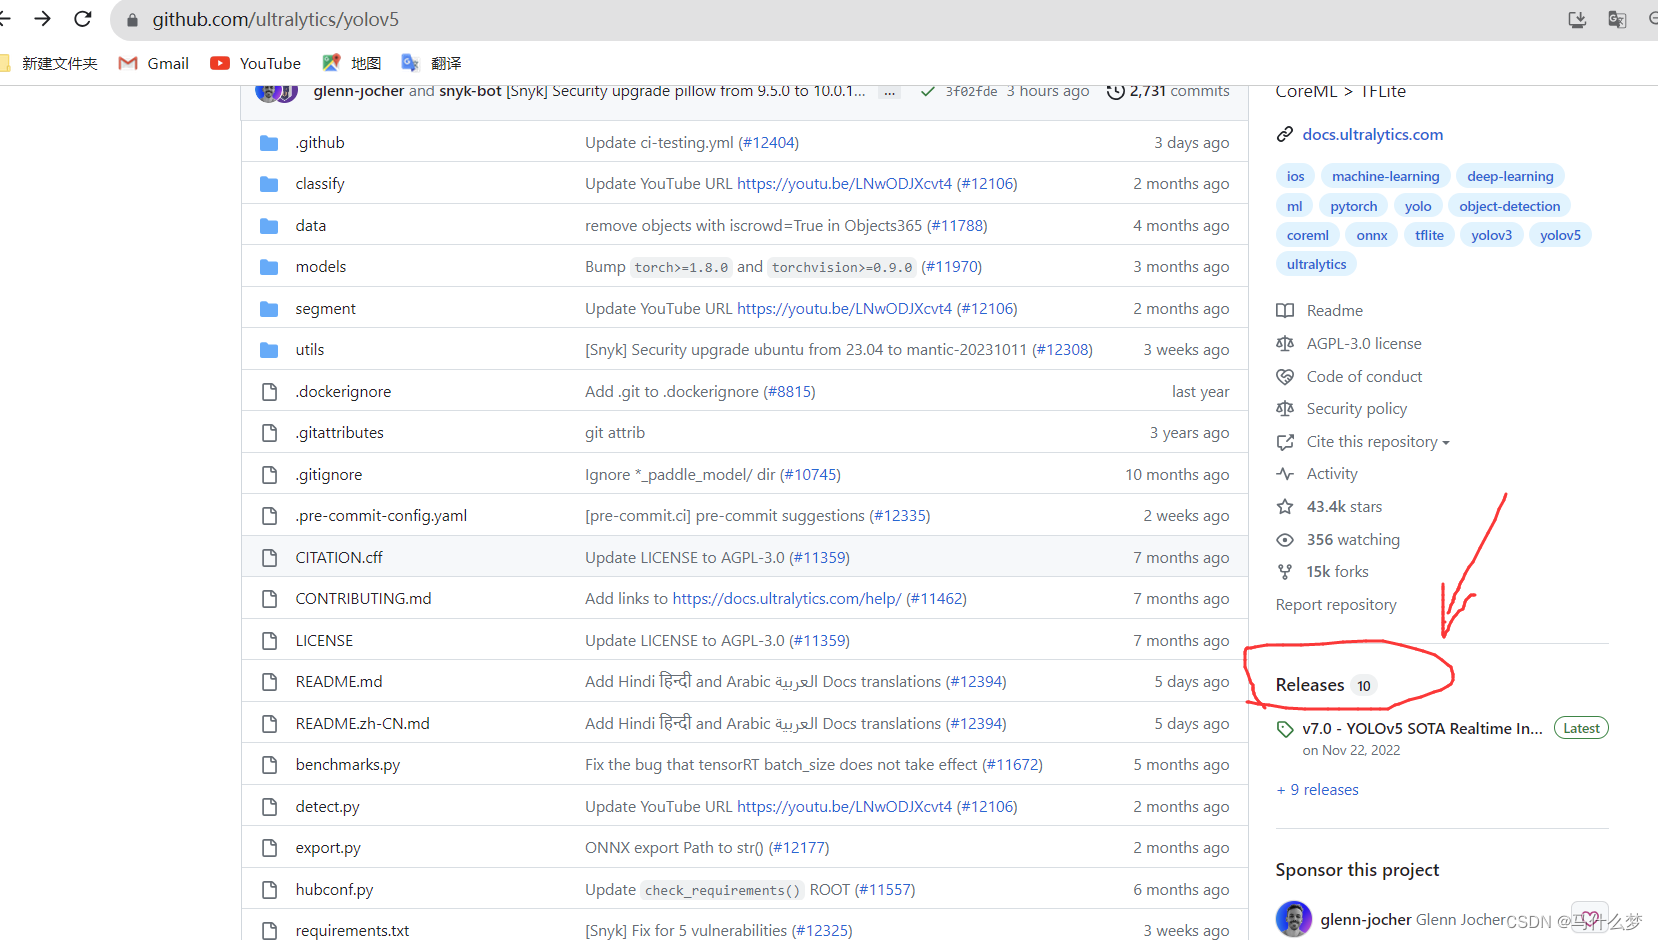Viewport: 1658px width, 940px height.
Task: Open the export.py file
Action: 327,848
